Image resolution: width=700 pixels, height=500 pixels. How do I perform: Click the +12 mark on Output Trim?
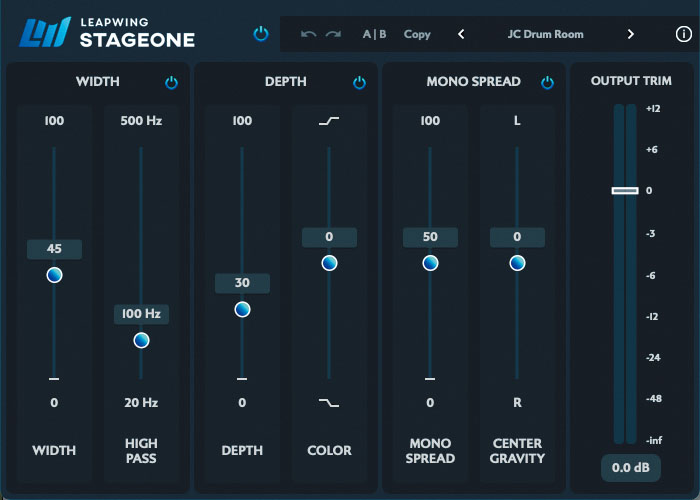[653, 108]
